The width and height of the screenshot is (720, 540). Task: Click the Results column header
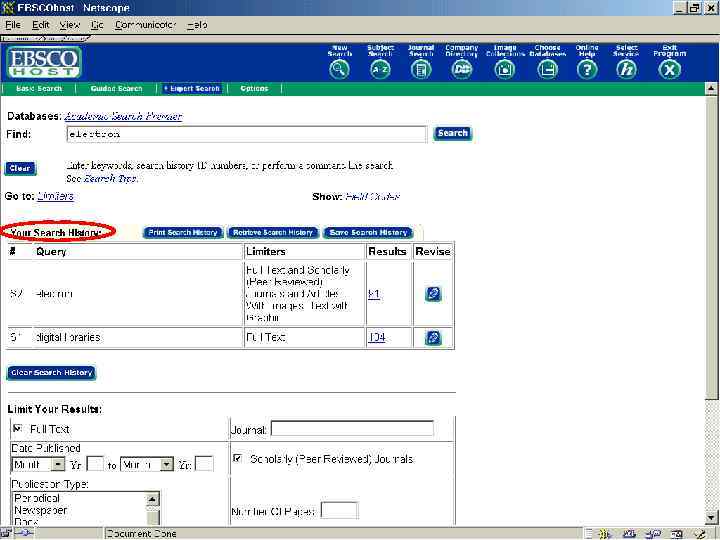(387, 252)
